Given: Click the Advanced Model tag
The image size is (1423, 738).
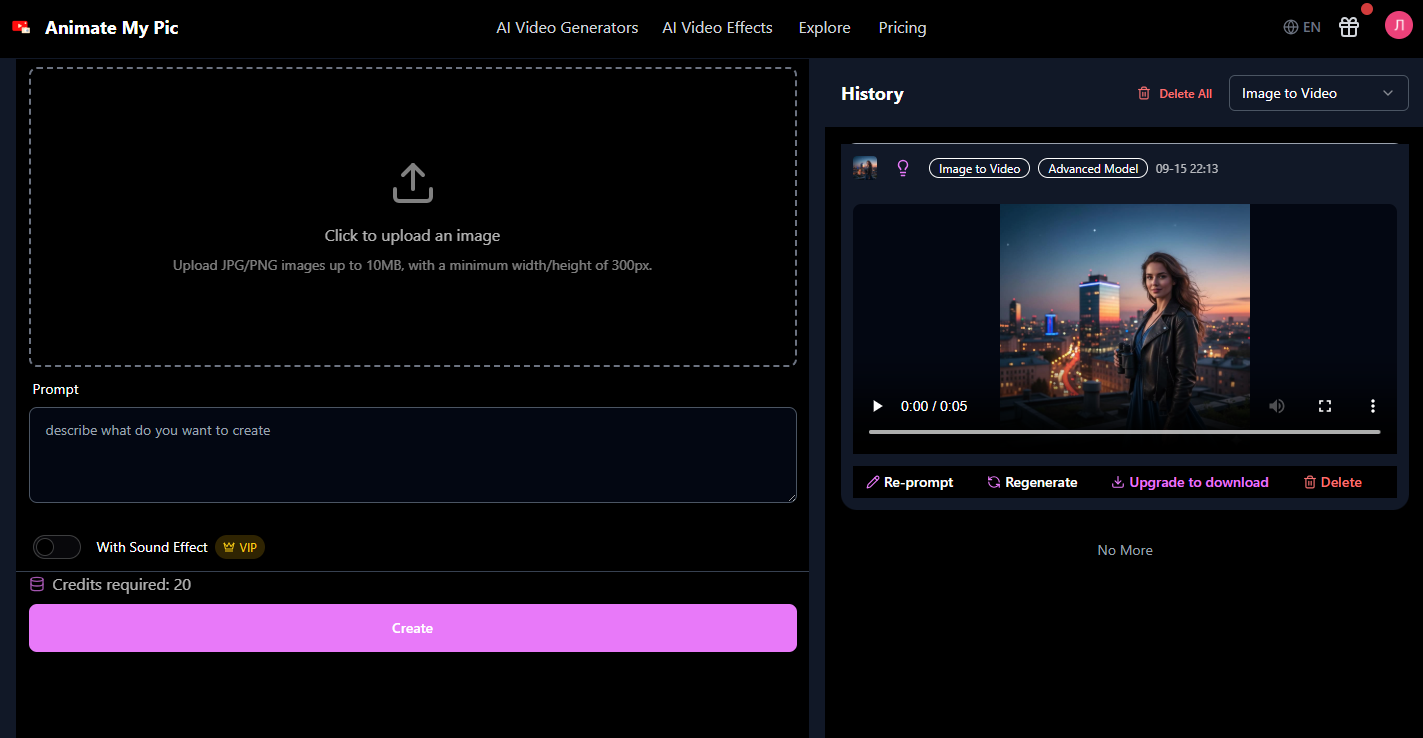Looking at the screenshot, I should coord(1093,169).
